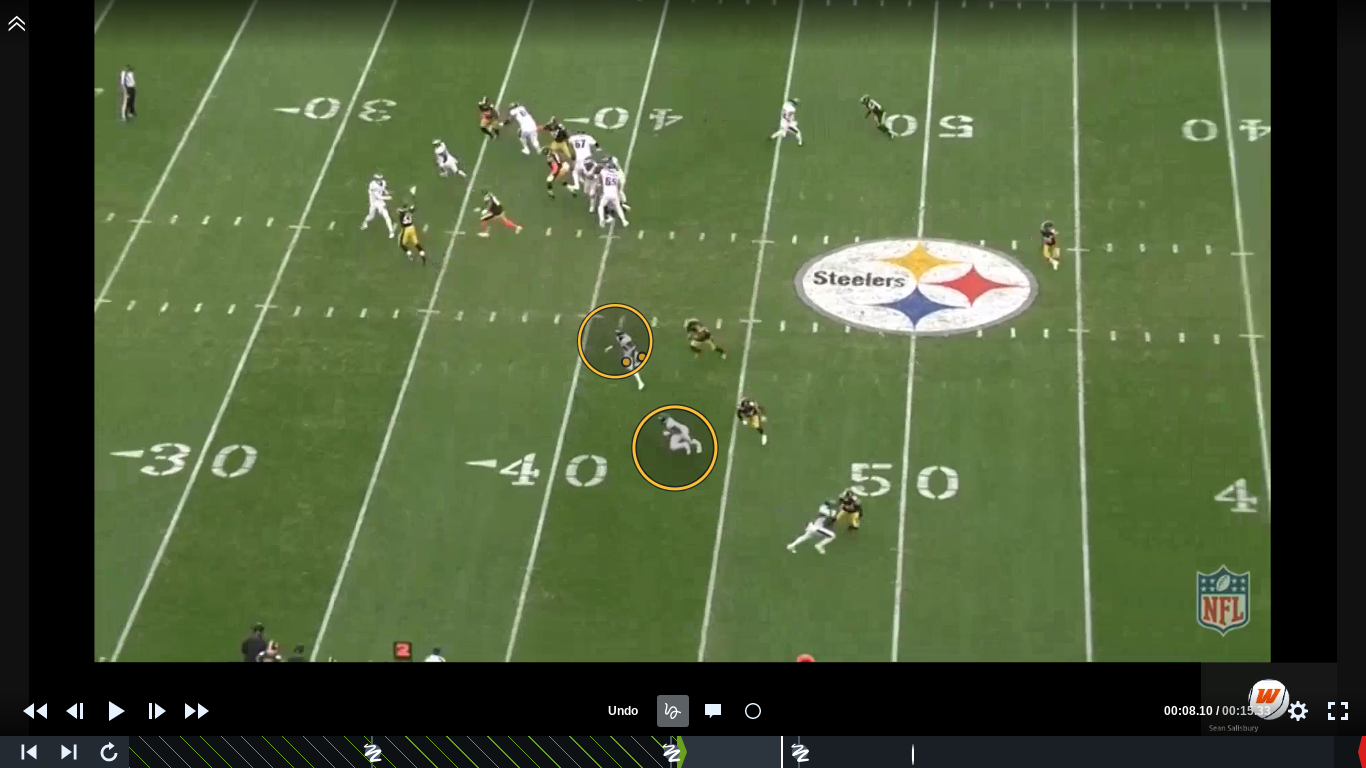
Task: Open settings via the gear icon
Action: click(1297, 711)
